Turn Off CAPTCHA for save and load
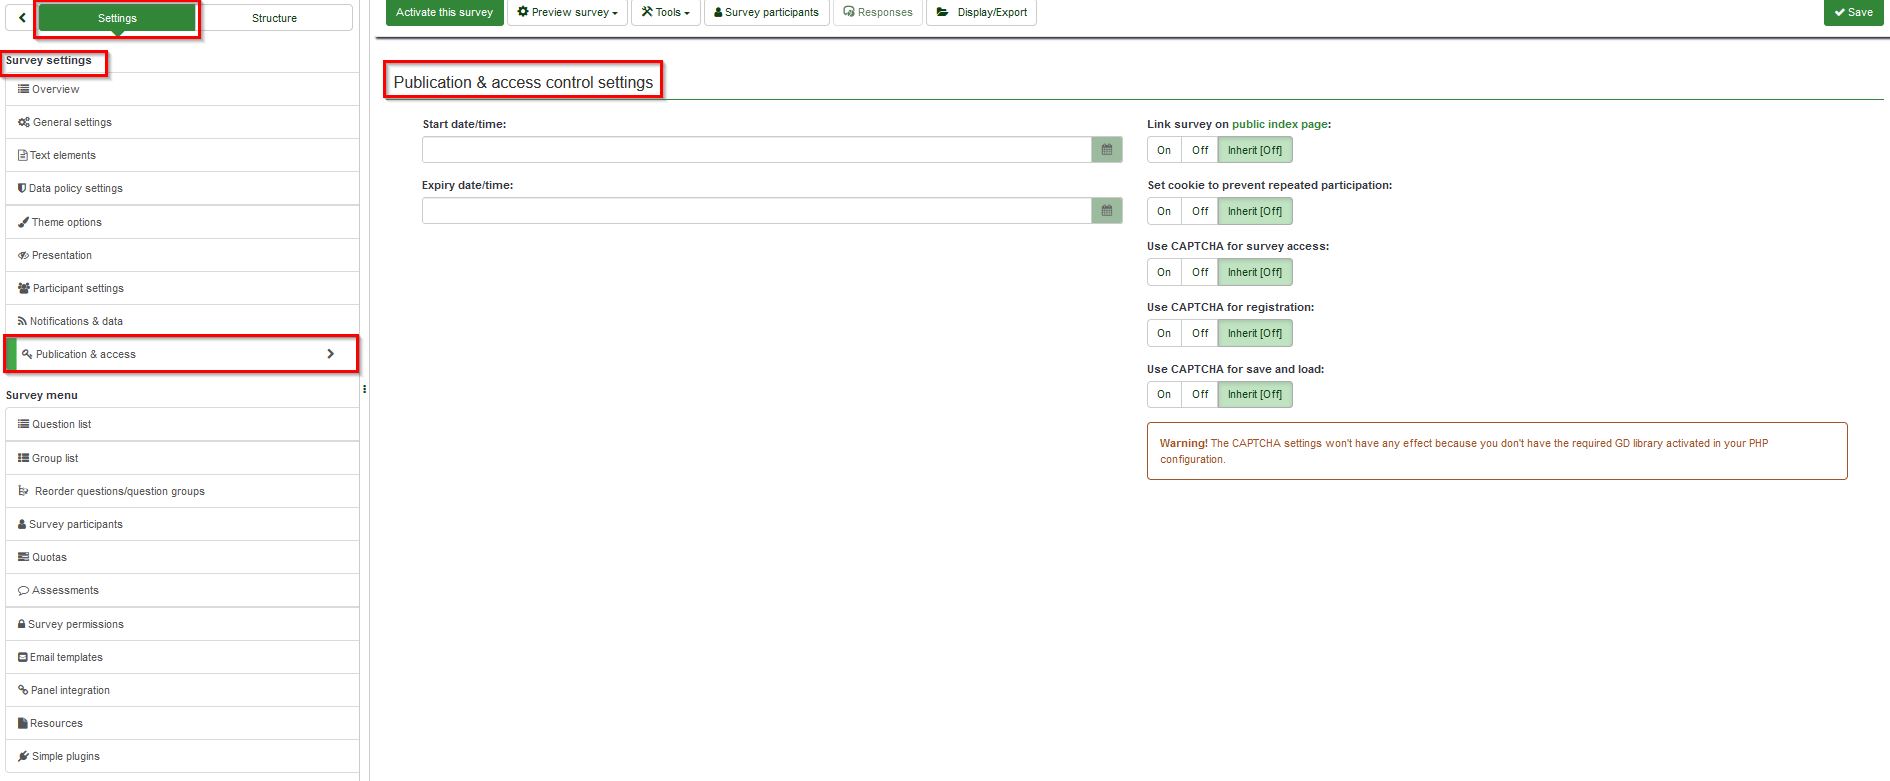Screen dimensions: 1890x781 pos(1200,394)
